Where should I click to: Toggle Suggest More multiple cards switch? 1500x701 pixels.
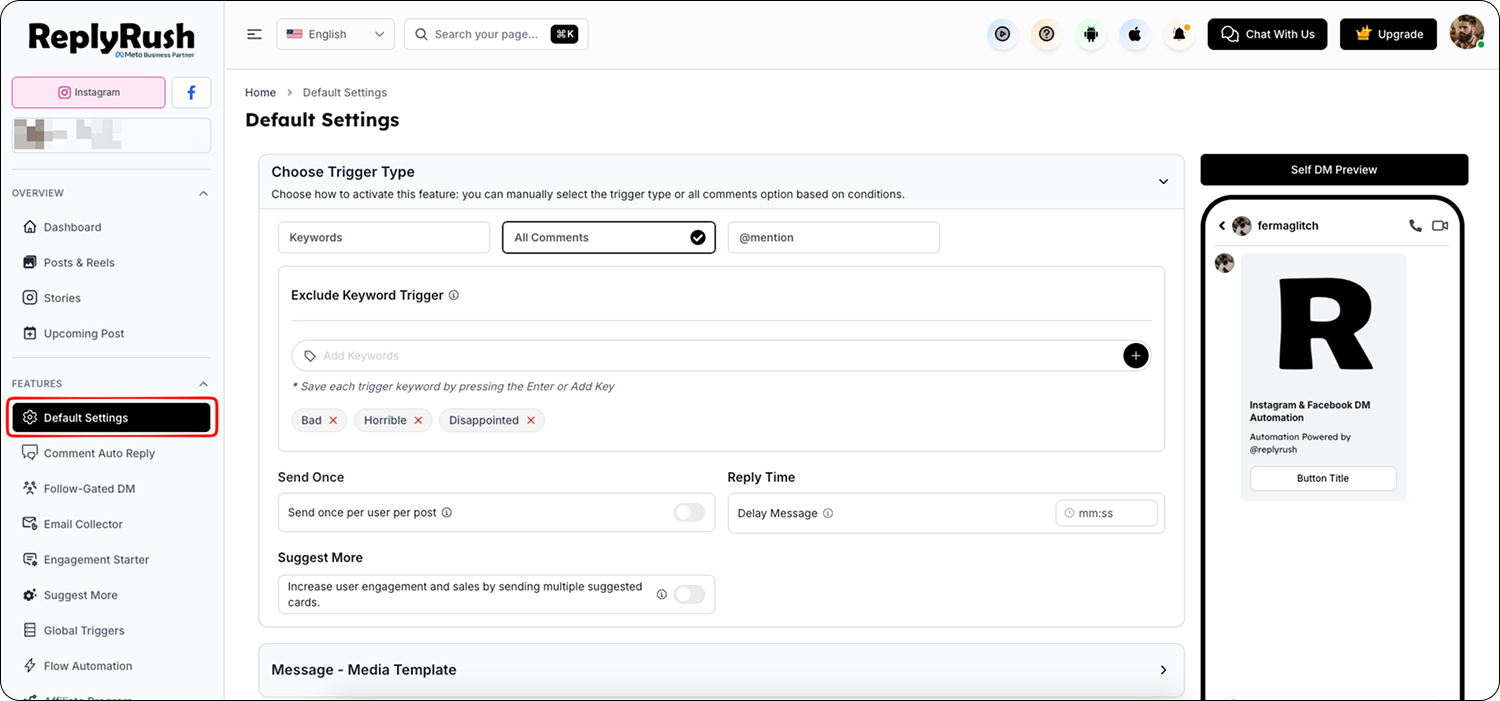[689, 594]
